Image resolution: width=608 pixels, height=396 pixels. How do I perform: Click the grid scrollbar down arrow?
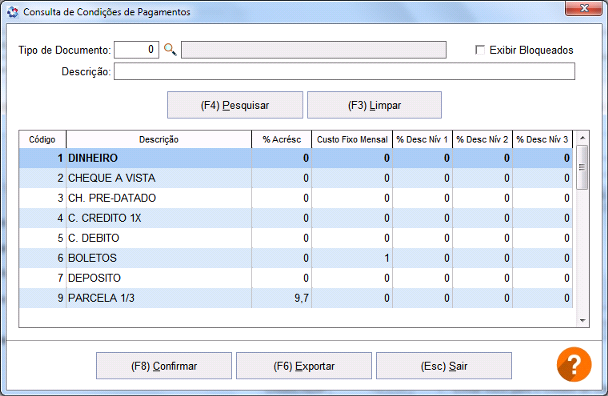point(582,320)
